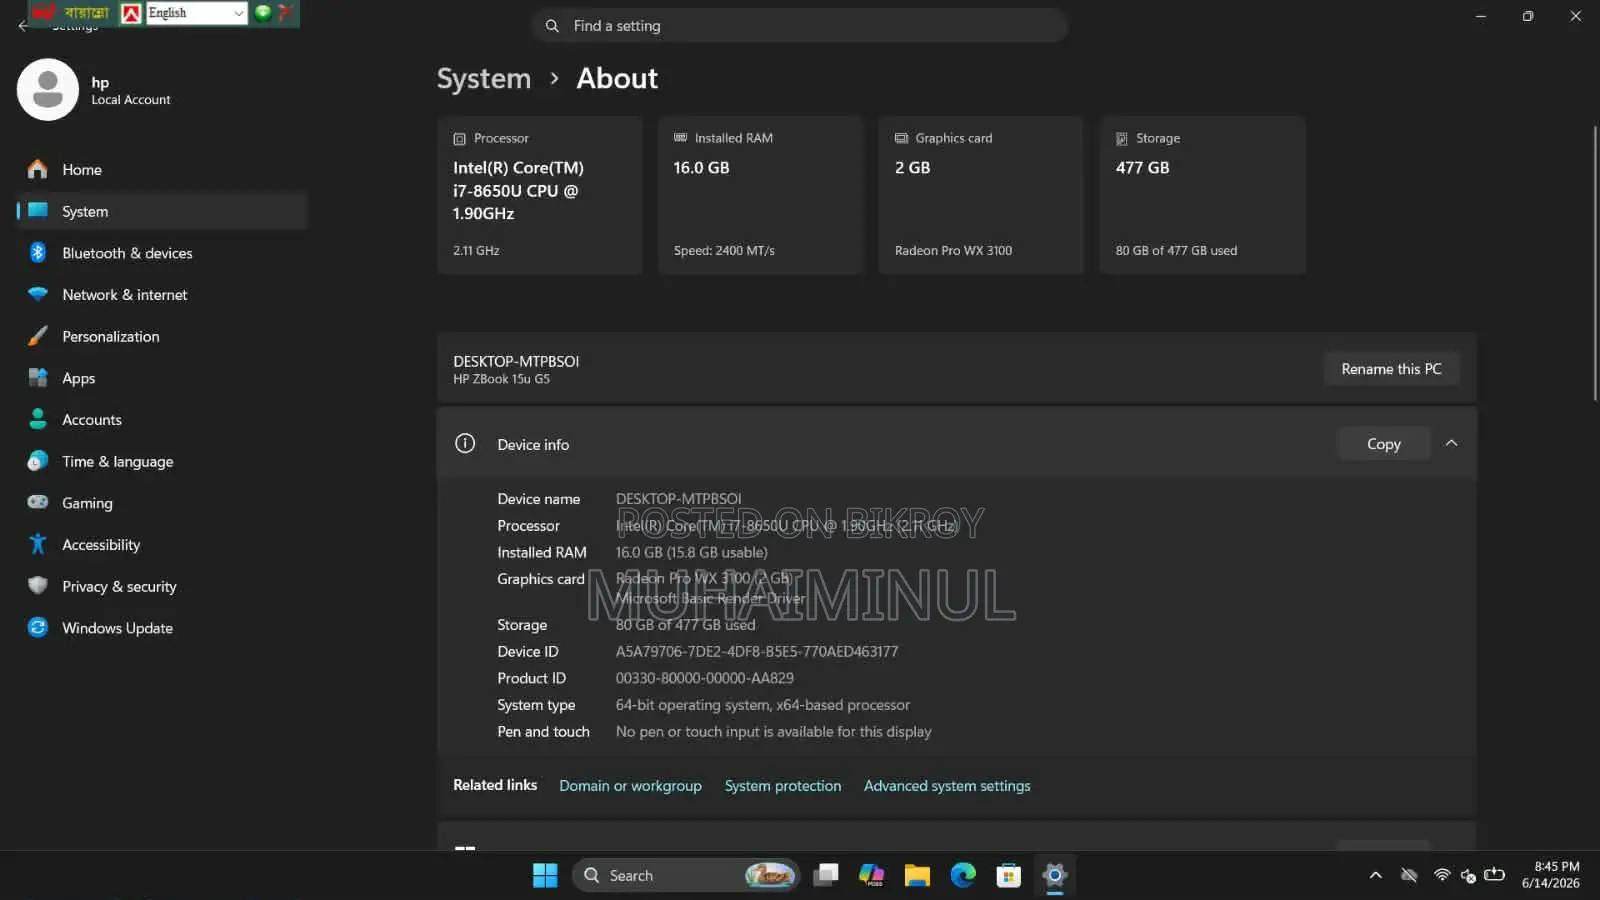Open Domain or workgroup link

tap(630, 786)
